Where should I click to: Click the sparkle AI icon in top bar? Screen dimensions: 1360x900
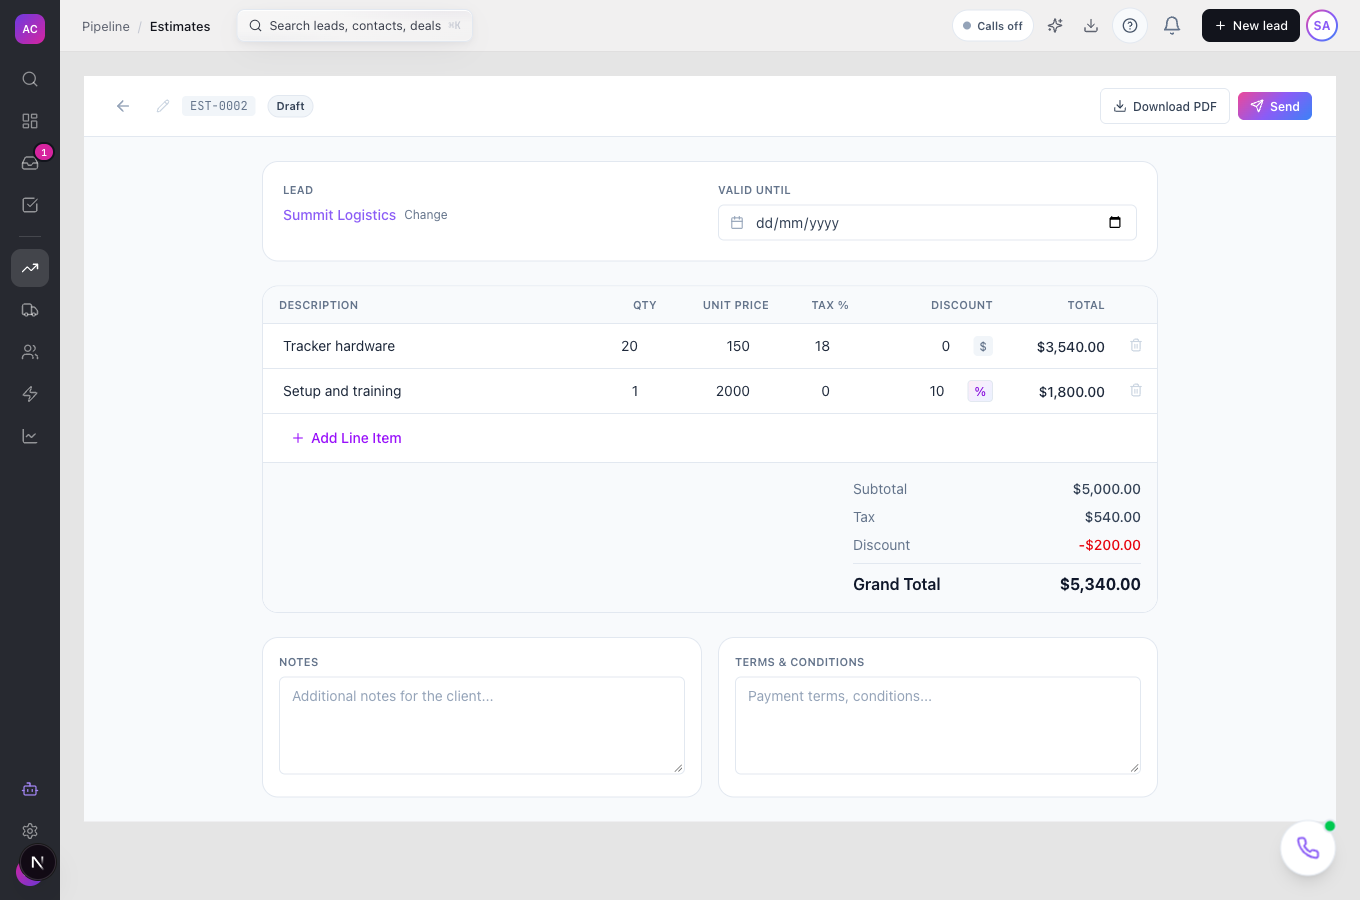(1055, 26)
